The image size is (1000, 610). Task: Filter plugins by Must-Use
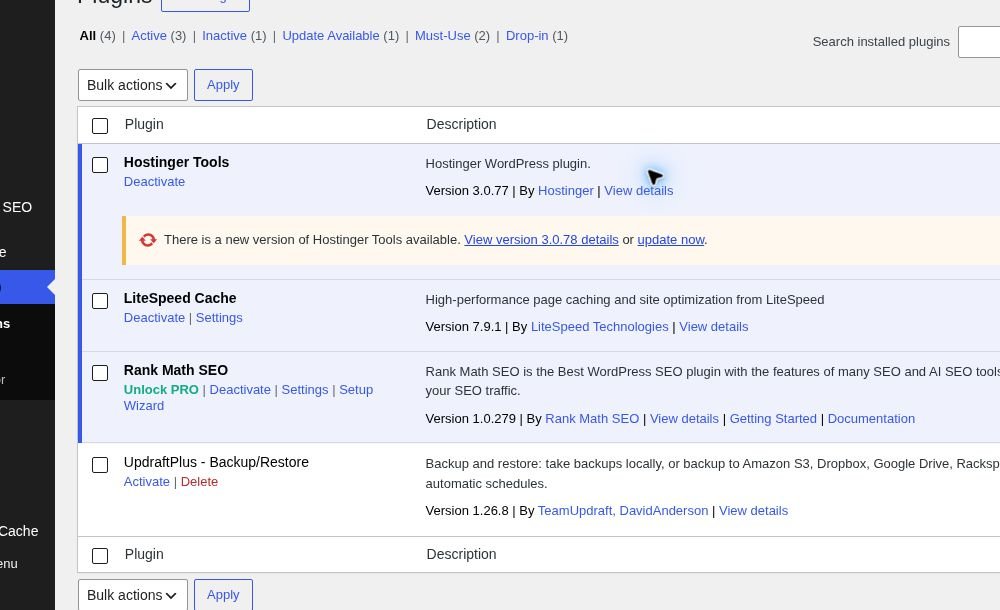[443, 36]
